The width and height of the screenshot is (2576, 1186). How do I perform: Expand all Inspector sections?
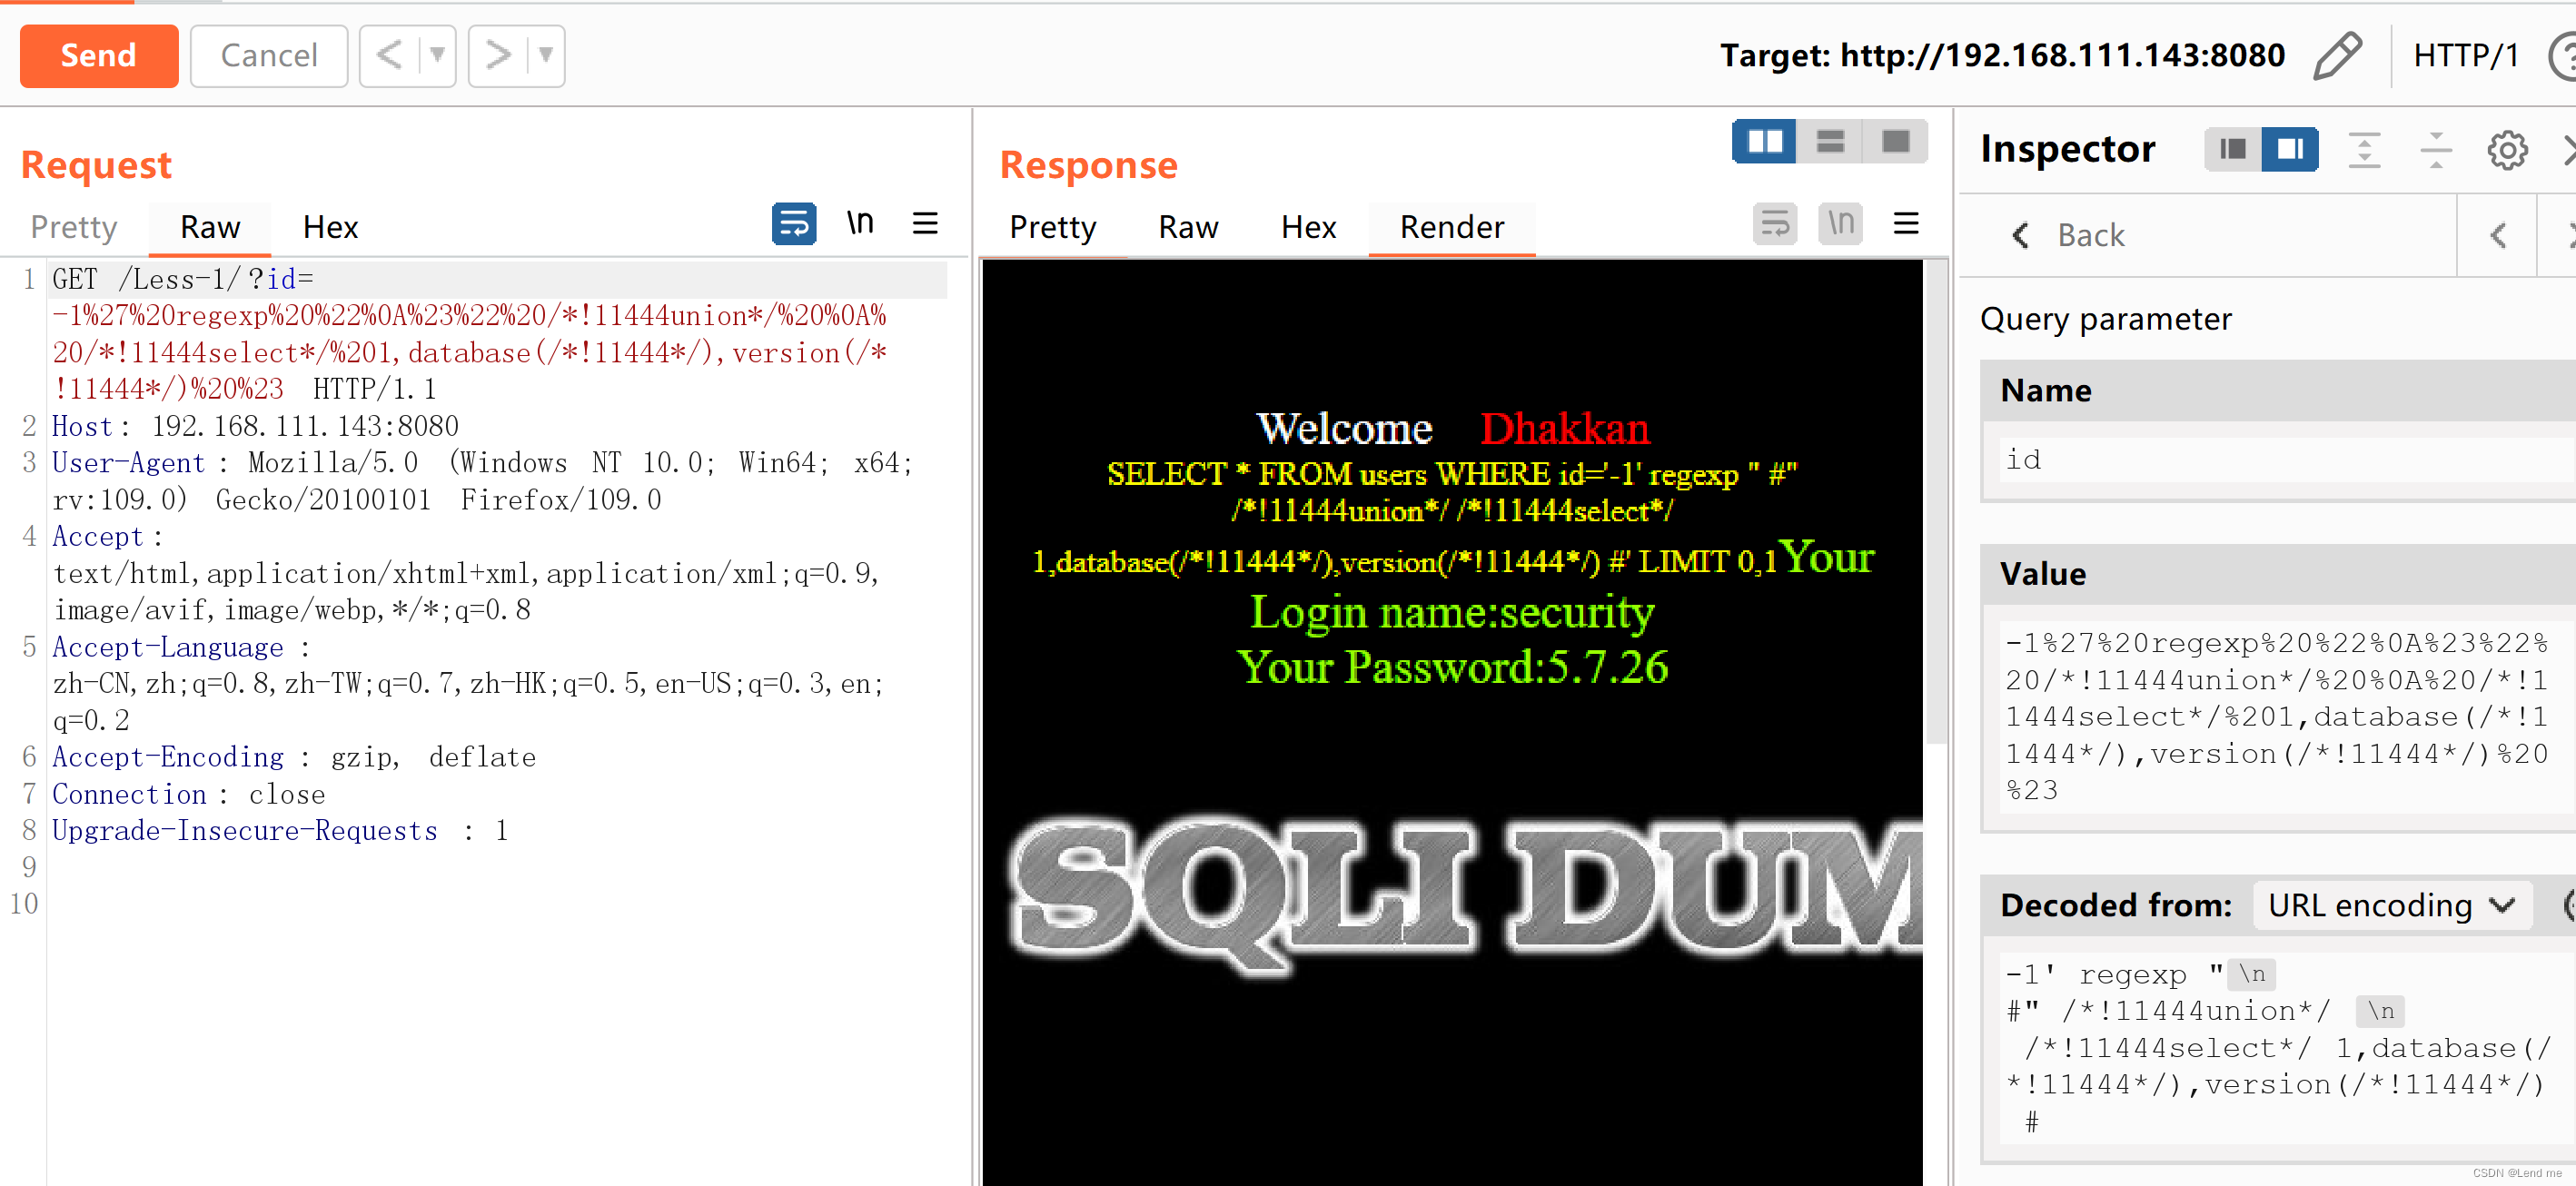click(2364, 150)
